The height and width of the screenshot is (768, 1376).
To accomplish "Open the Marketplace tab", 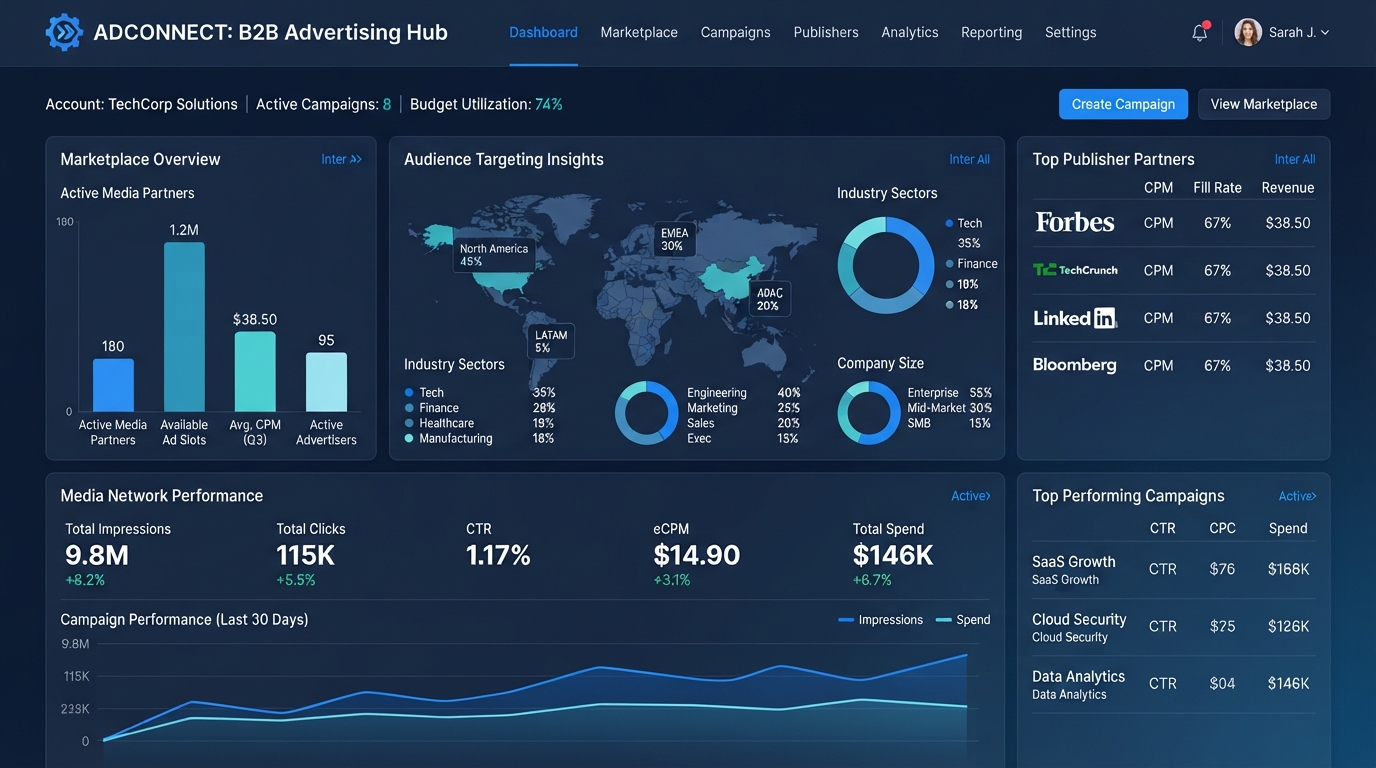I will click(639, 32).
